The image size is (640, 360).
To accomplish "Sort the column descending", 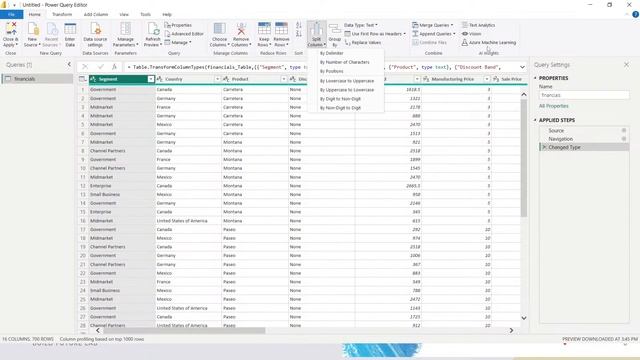I will [x=299, y=34].
